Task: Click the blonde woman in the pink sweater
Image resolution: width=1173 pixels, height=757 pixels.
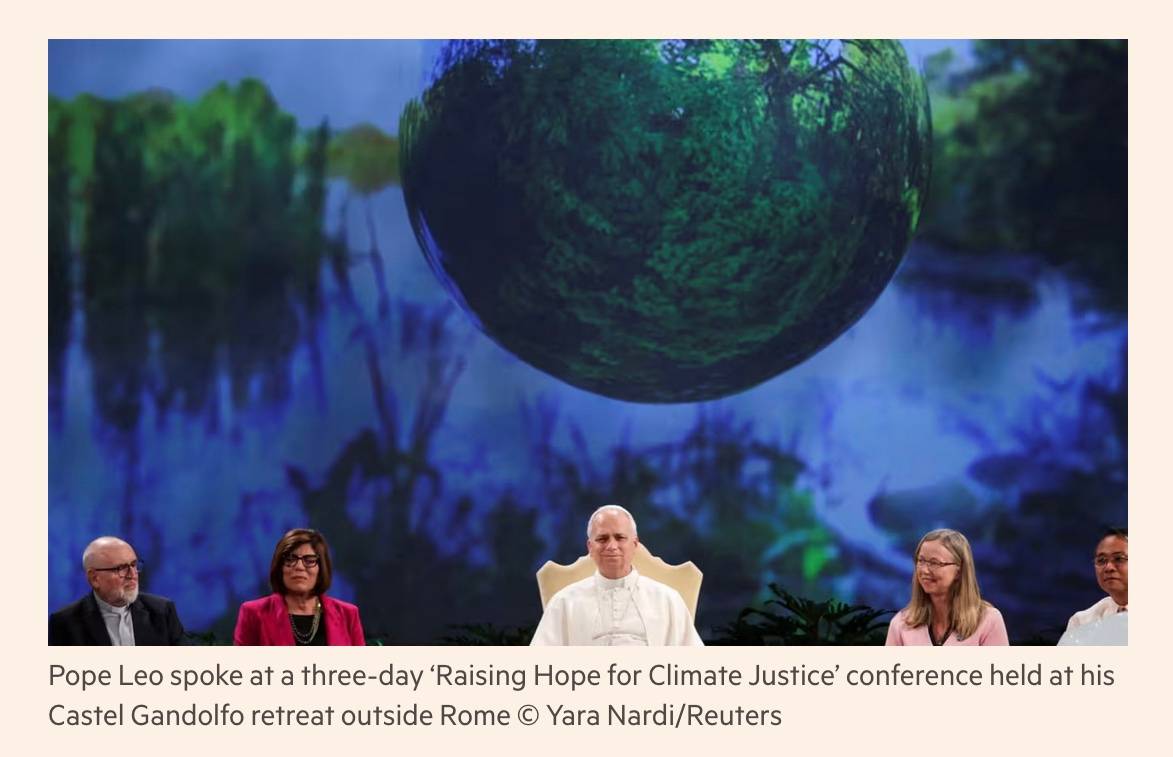Action: point(947,588)
